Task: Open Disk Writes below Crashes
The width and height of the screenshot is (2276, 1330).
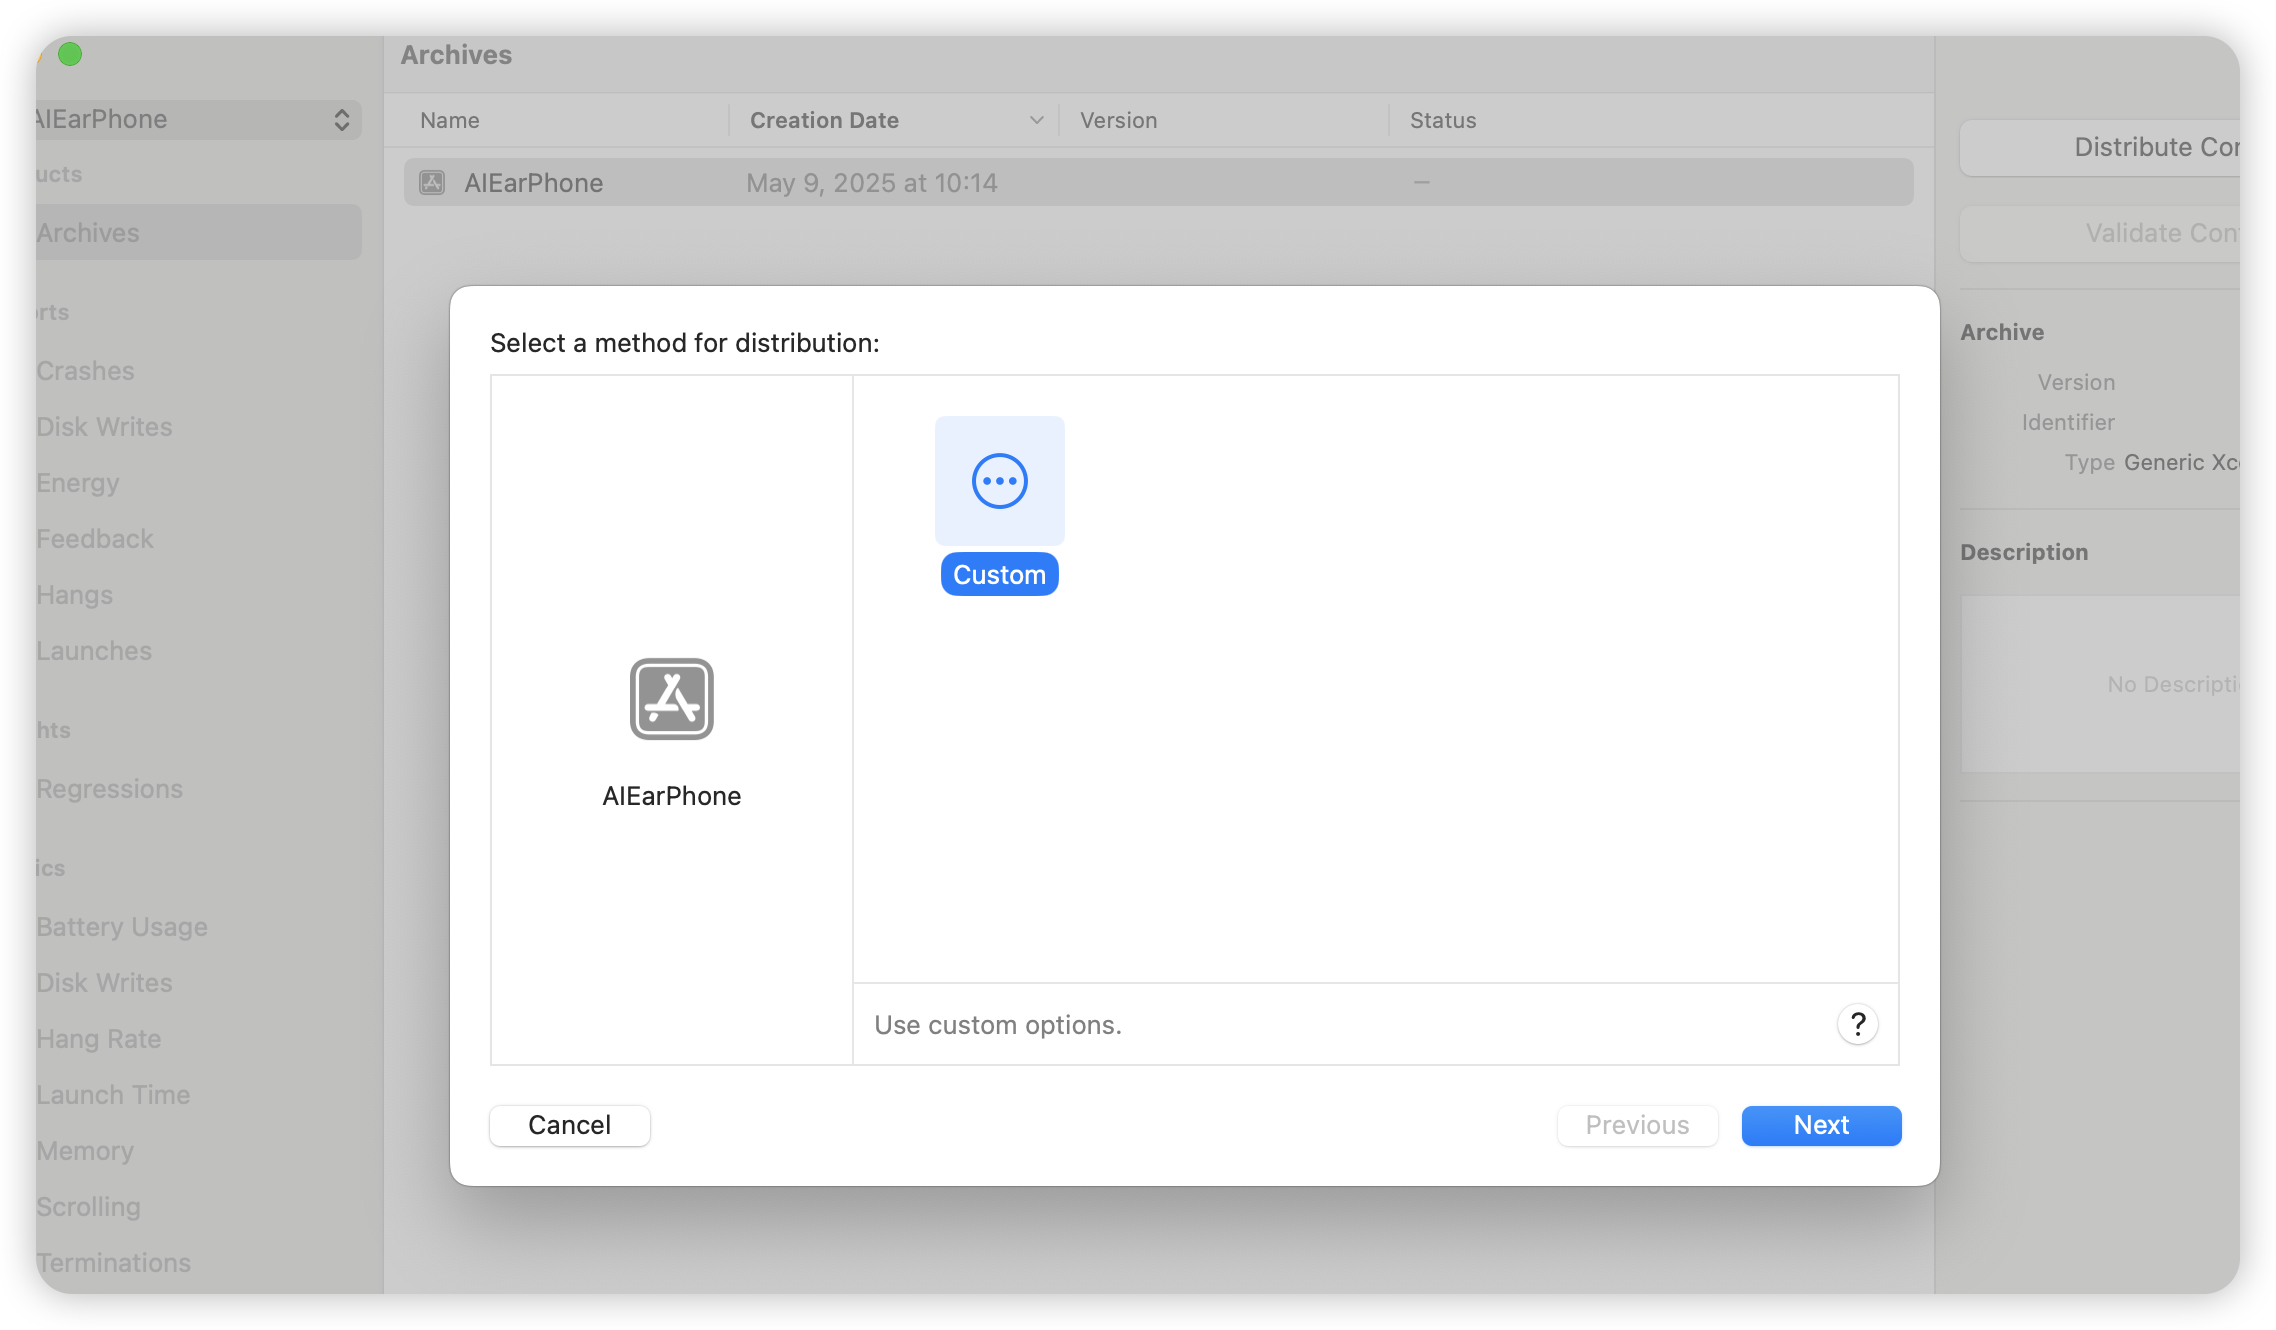Action: click(104, 427)
